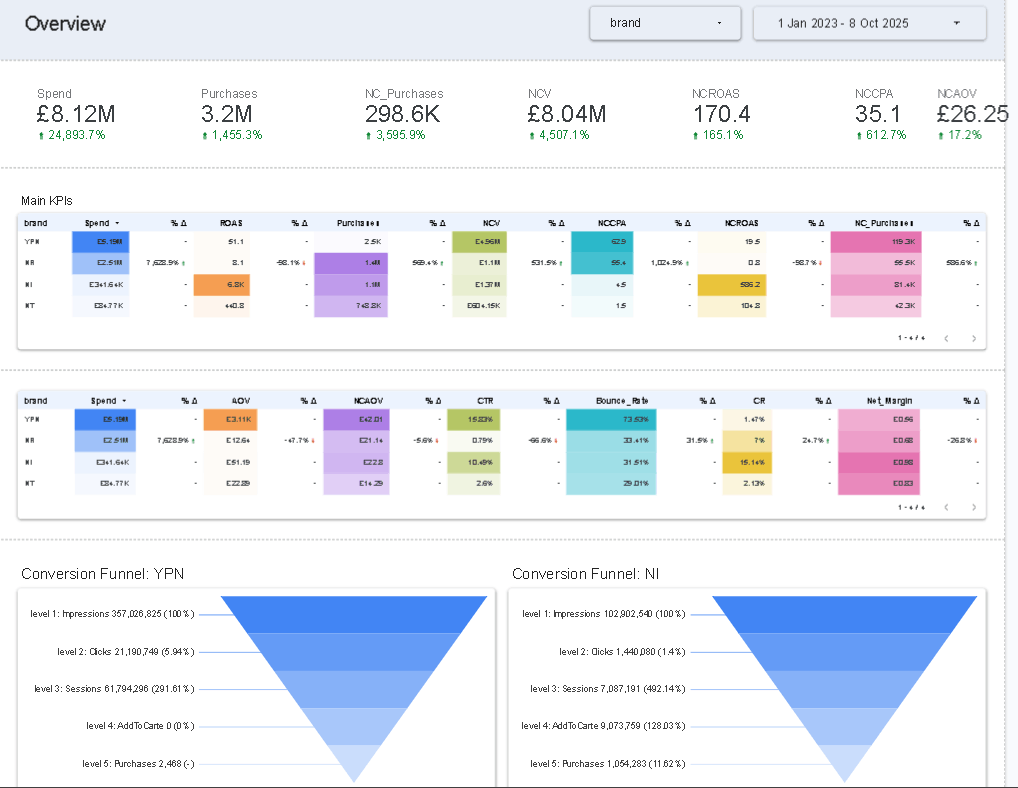Go to previous page of Main KPIs table
Image resolution: width=1018 pixels, height=788 pixels.
[x=947, y=338]
